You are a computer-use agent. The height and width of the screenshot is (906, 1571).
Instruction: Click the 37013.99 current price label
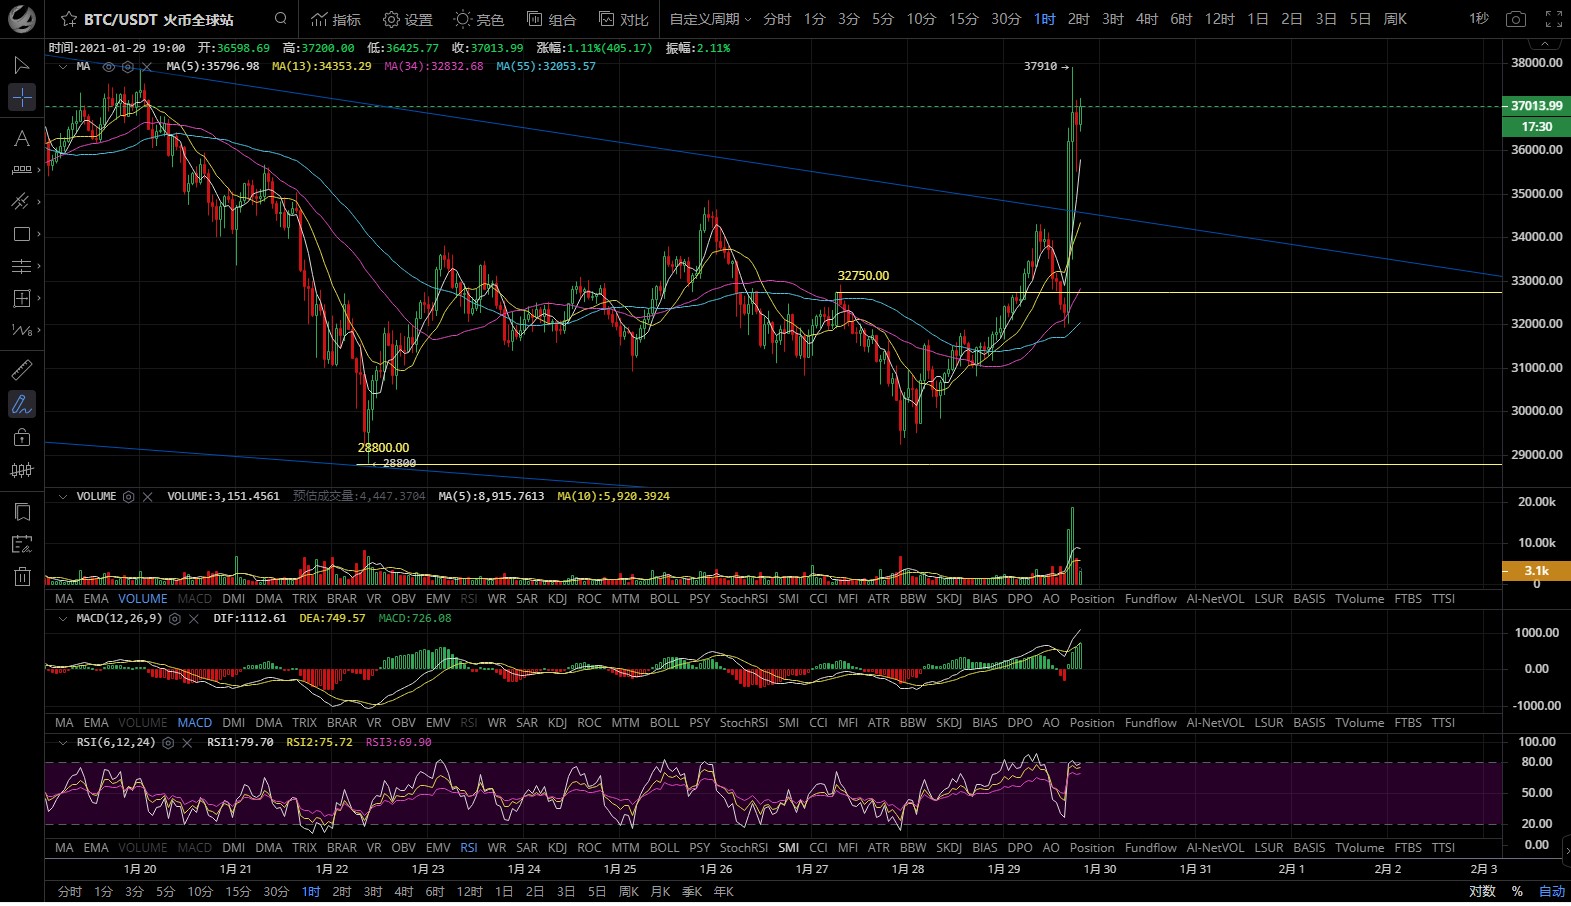1536,106
